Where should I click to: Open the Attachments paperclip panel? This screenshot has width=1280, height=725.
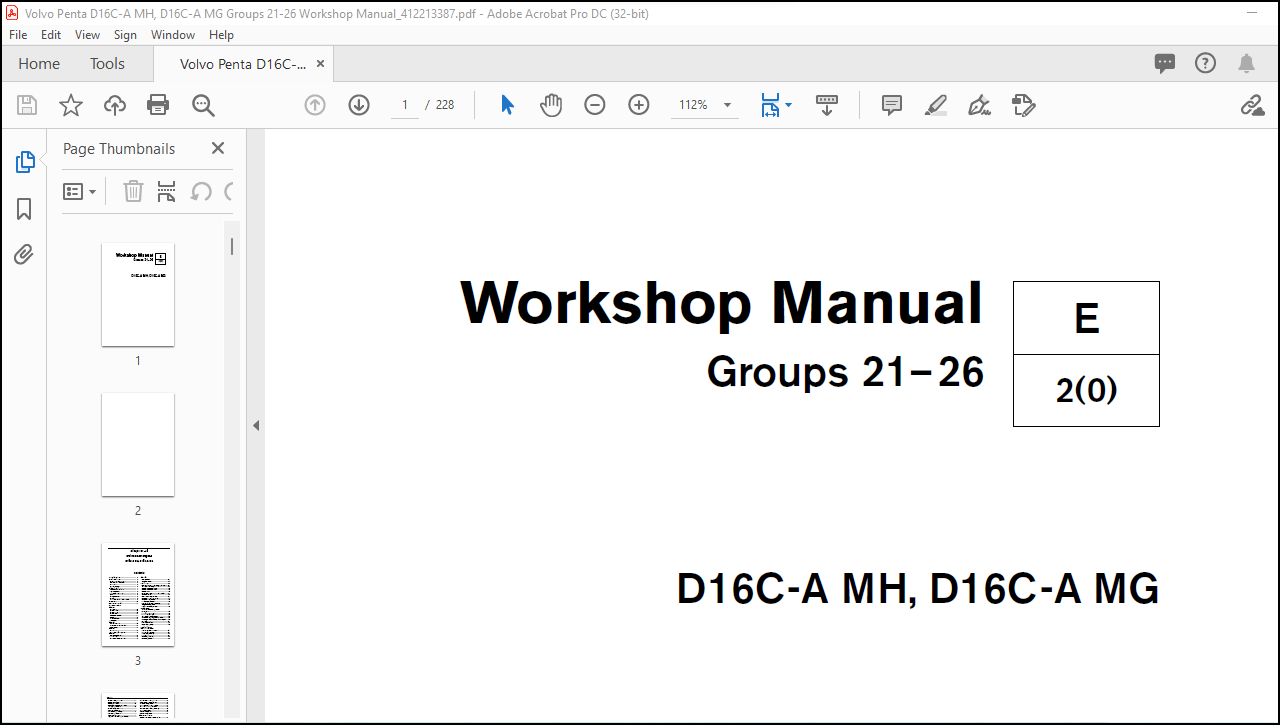24,254
